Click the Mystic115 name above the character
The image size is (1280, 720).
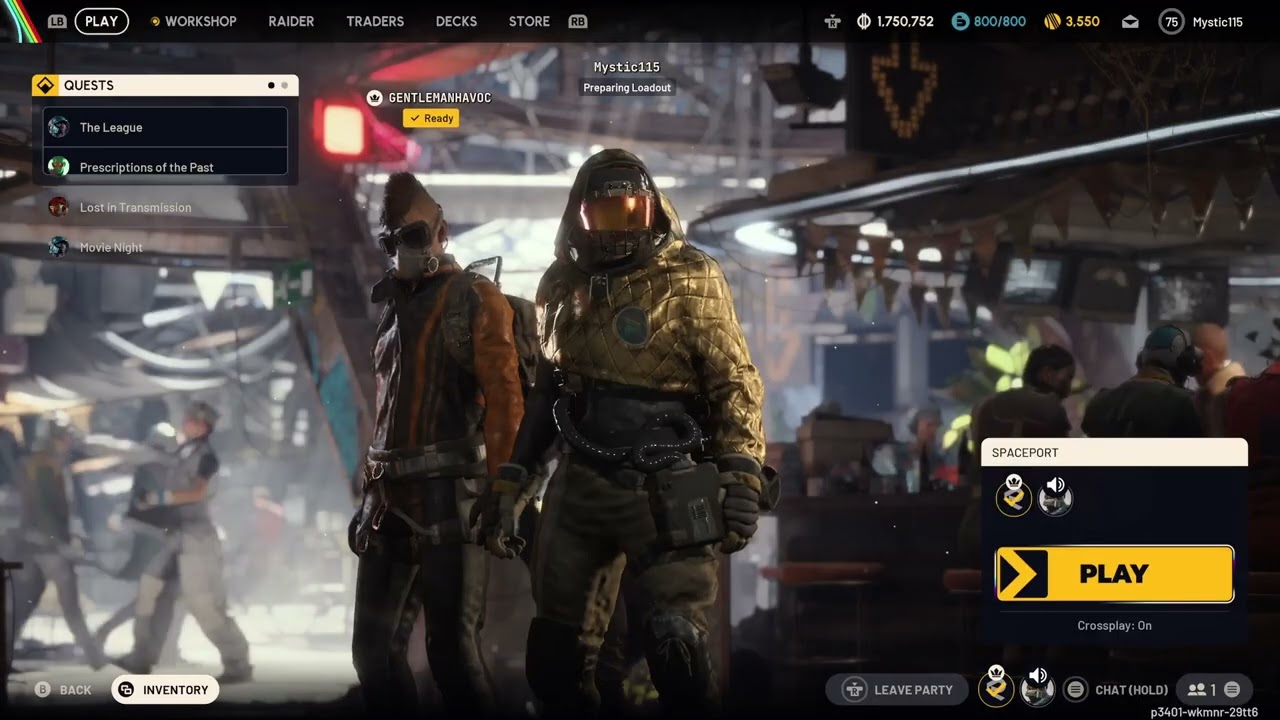click(627, 67)
